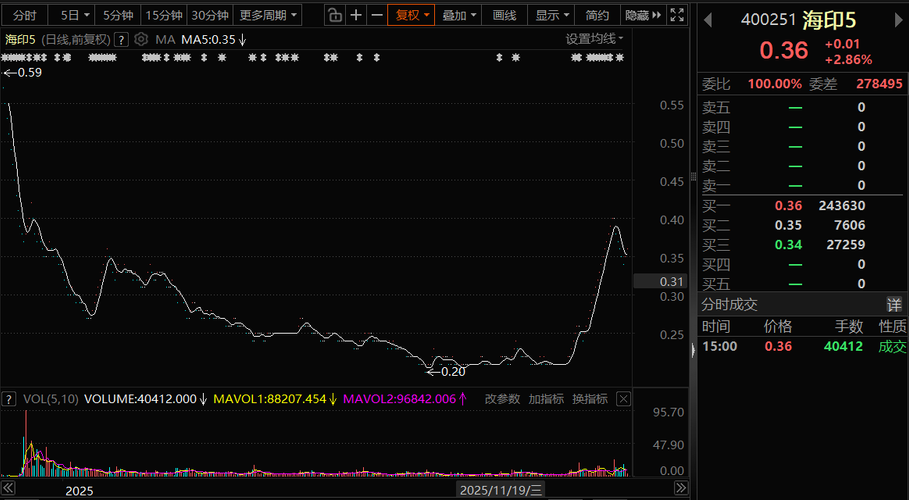Image resolution: width=909 pixels, height=500 pixels.
Task: Select the 5分钟 period tab
Action: coord(118,15)
